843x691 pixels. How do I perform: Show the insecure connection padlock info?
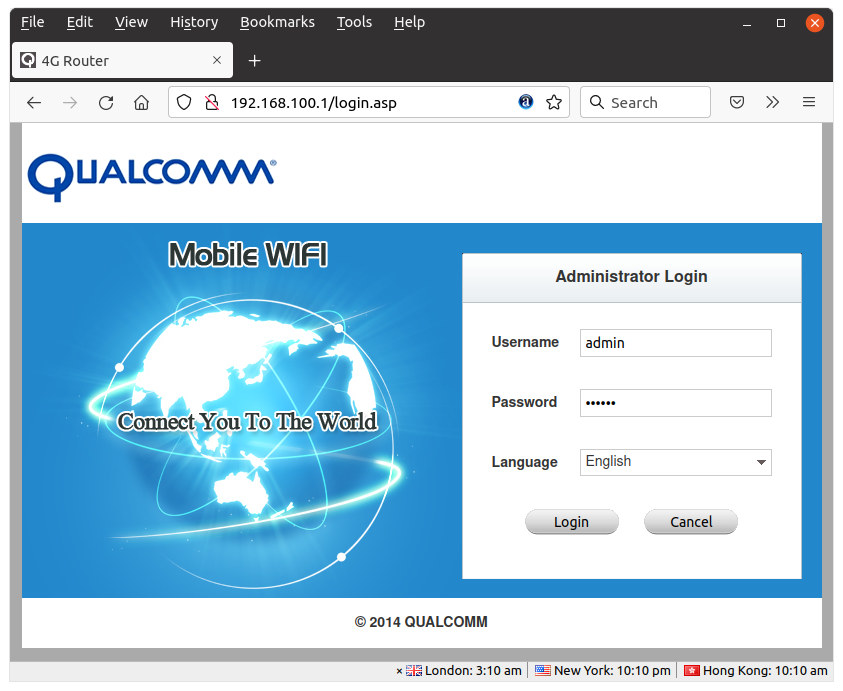click(x=212, y=102)
